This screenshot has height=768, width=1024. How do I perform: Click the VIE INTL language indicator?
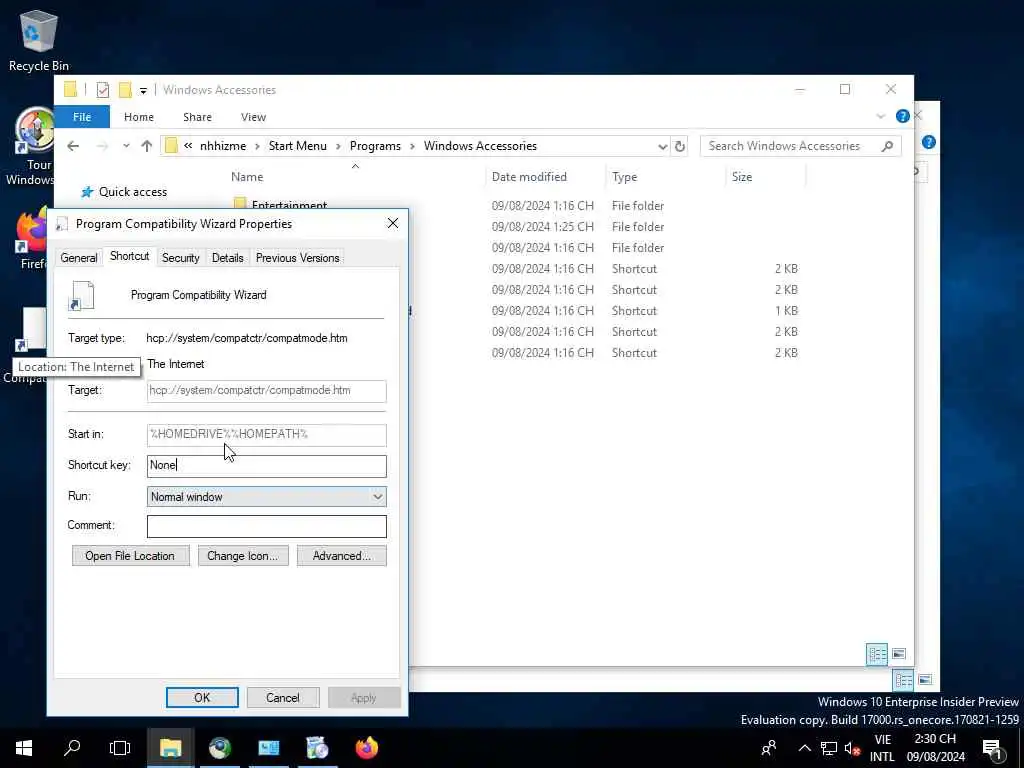[x=882, y=748]
